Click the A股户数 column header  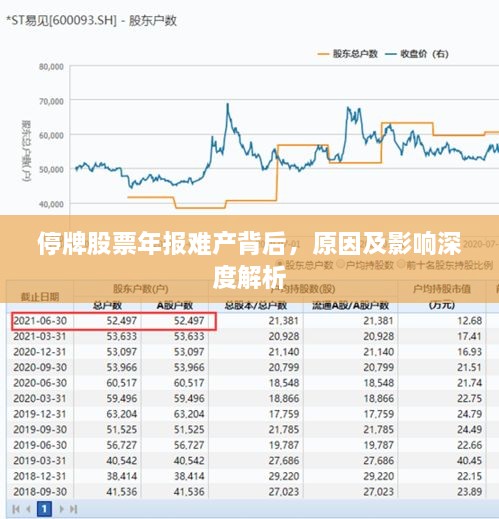click(175, 305)
